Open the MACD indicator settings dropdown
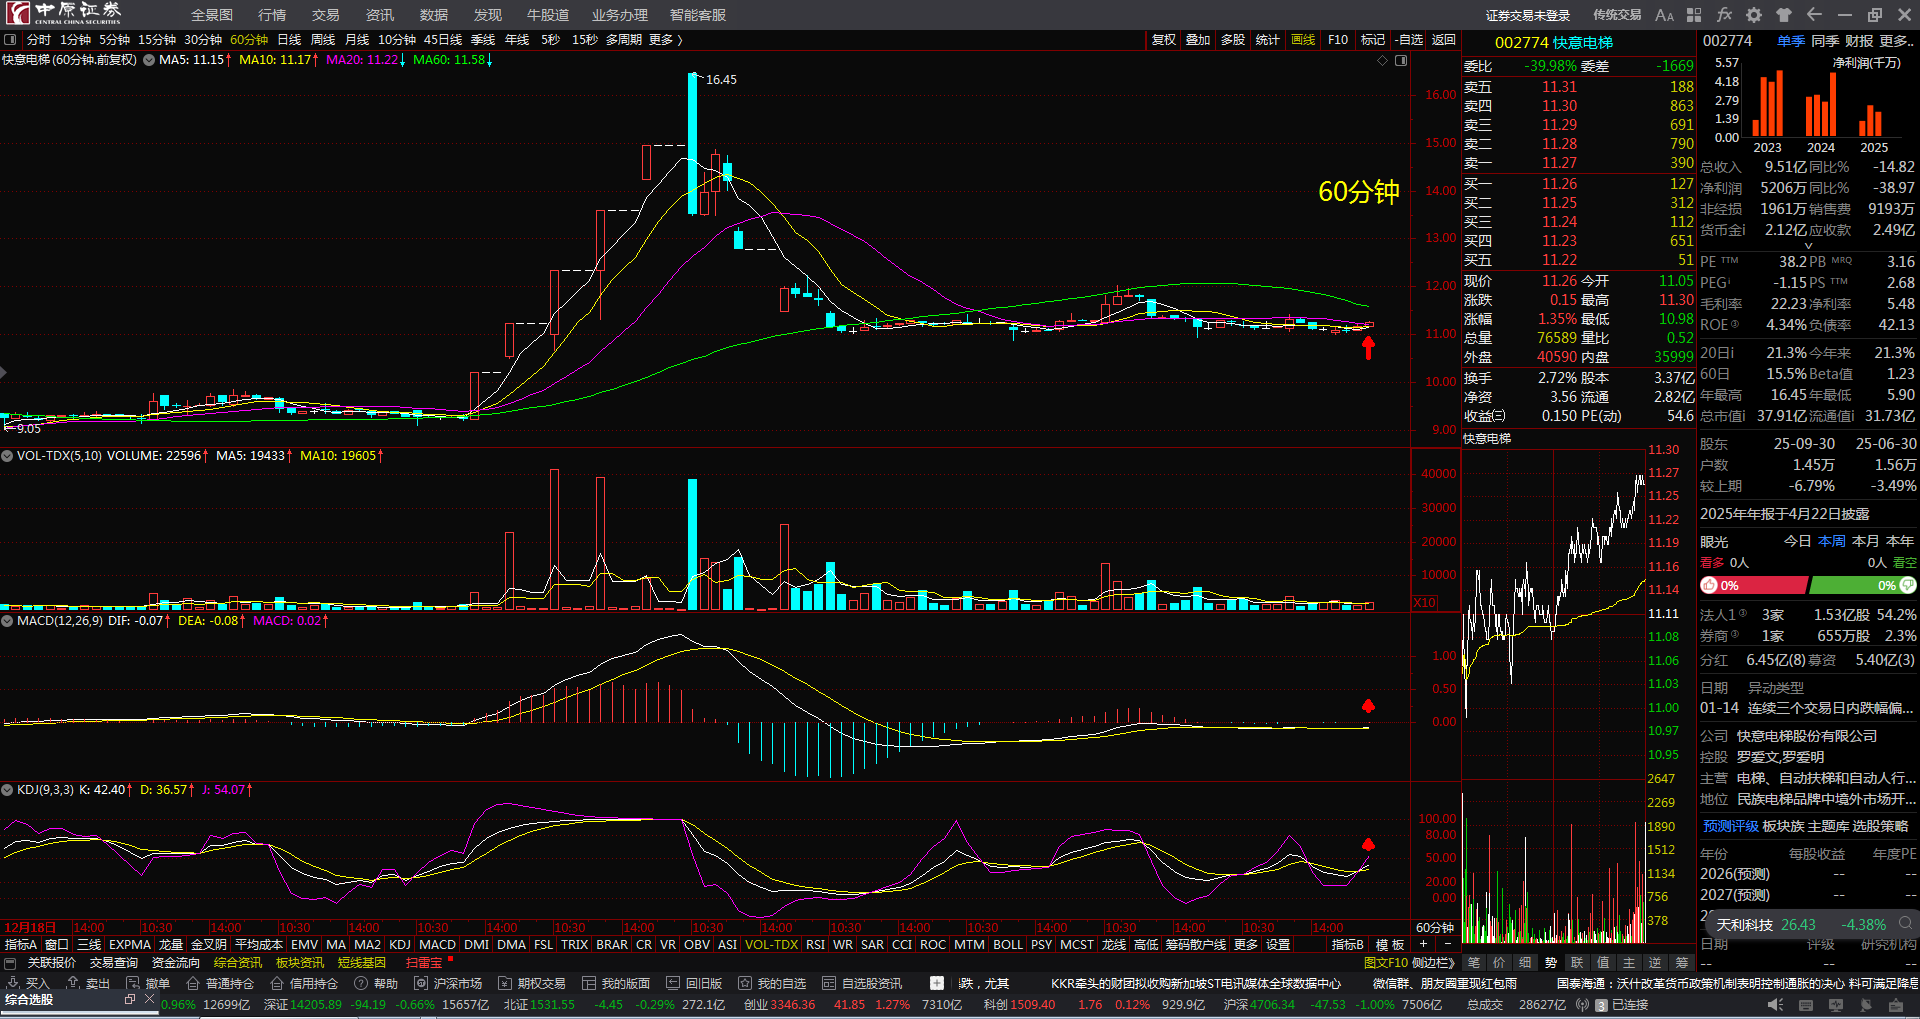Screen dimensions: 1920x1019 point(7,621)
